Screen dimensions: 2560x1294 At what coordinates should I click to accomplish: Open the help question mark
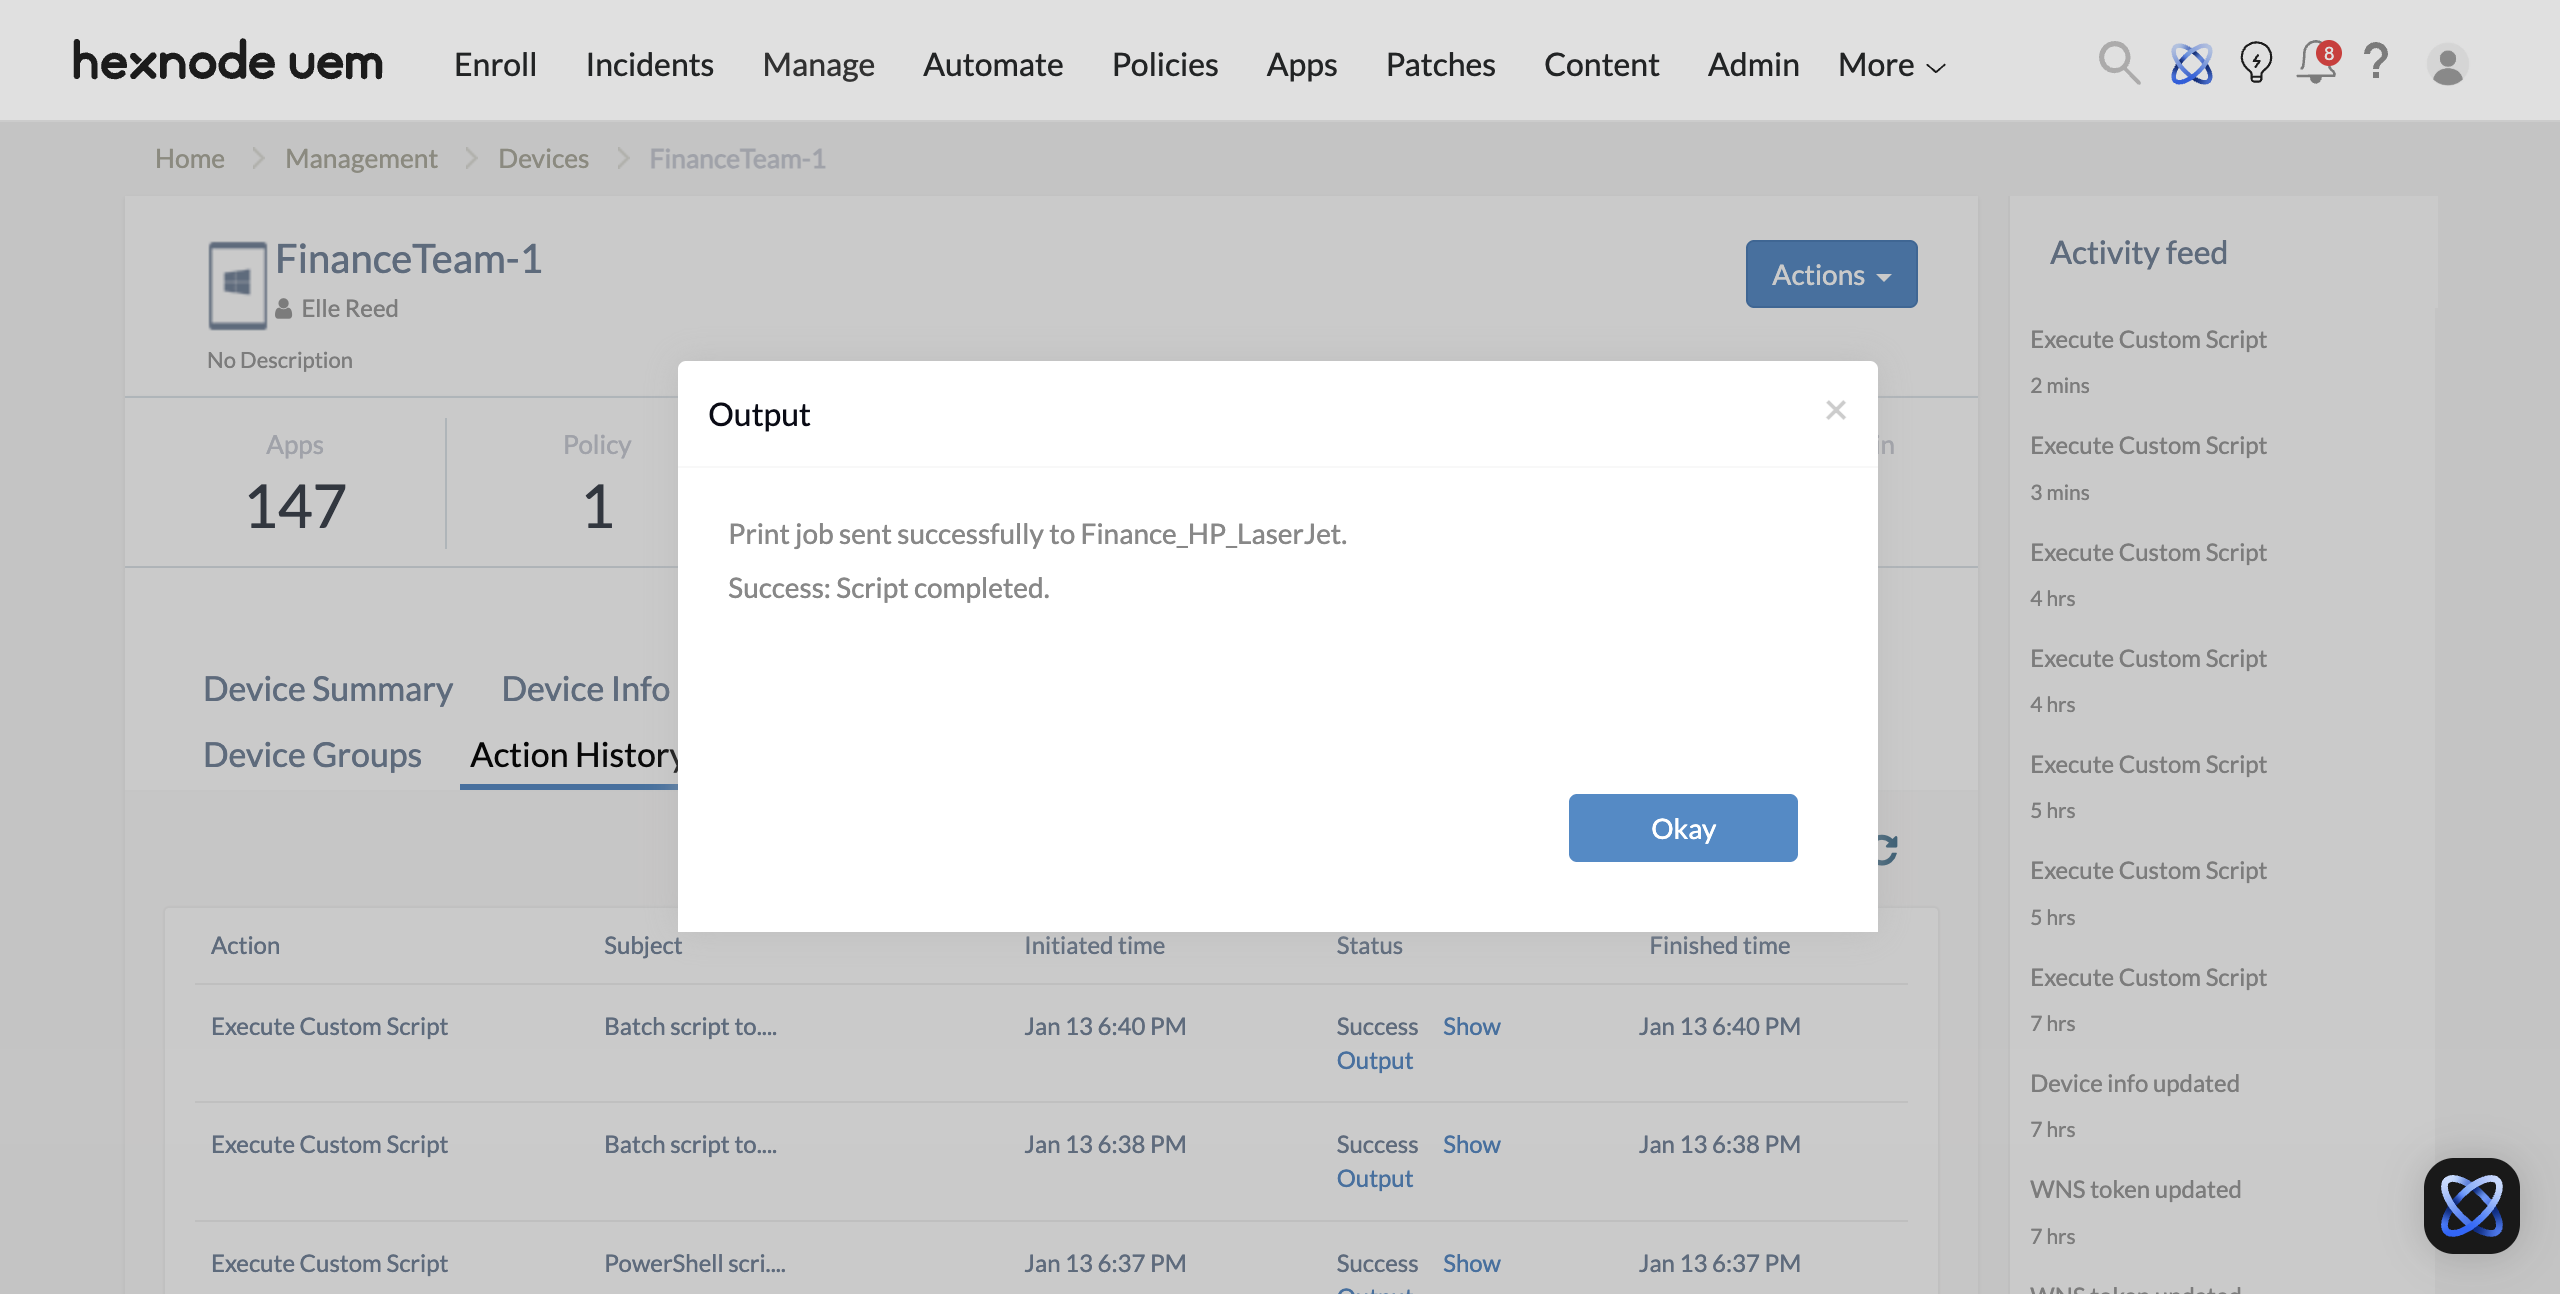(2376, 63)
